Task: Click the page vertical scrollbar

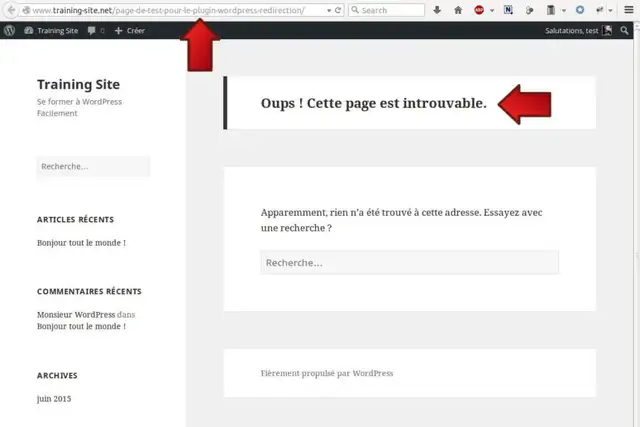Action: pyautogui.click(x=636, y=225)
